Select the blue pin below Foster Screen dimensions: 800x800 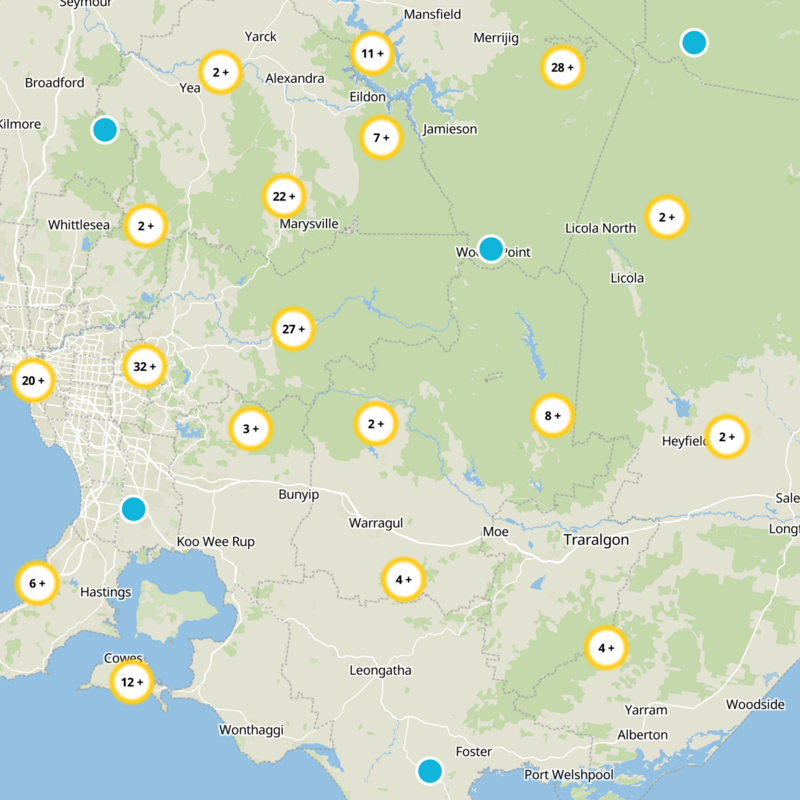point(430,772)
